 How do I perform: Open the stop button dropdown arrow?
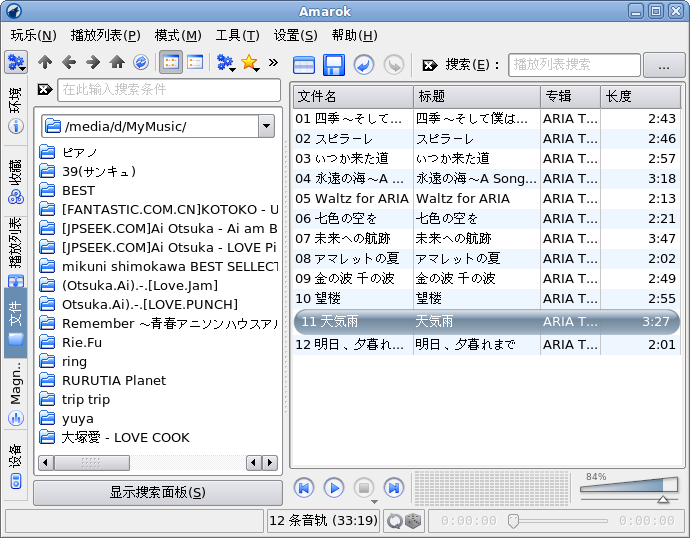click(x=374, y=502)
